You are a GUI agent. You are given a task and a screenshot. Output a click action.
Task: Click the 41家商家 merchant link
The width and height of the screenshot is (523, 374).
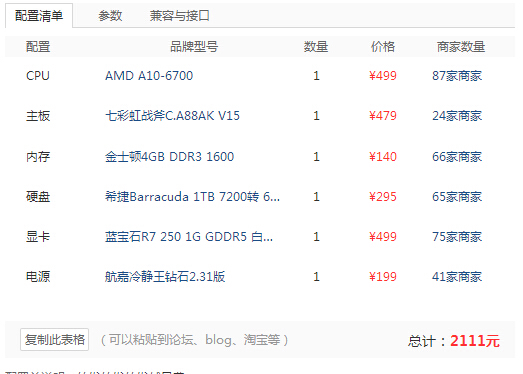click(x=457, y=277)
